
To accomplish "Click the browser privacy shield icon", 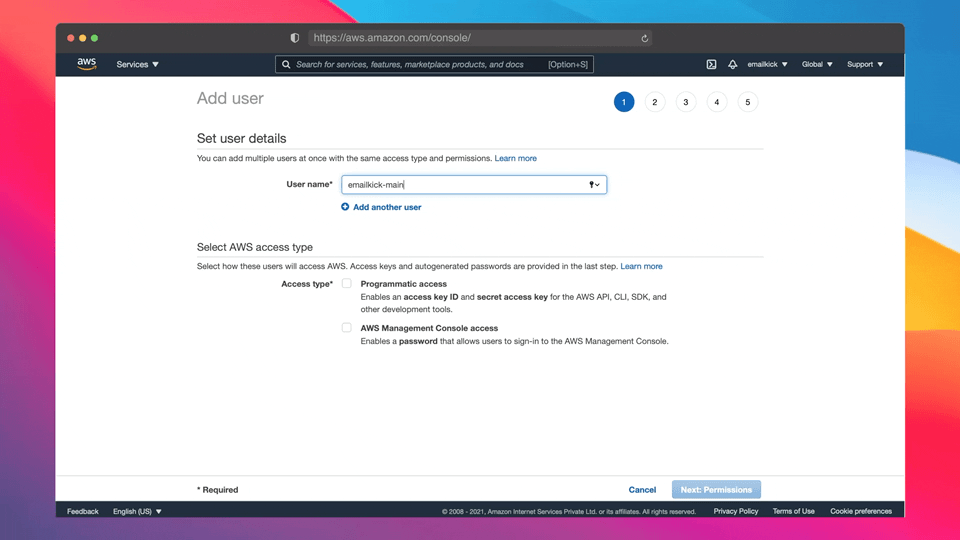I will tap(294, 38).
